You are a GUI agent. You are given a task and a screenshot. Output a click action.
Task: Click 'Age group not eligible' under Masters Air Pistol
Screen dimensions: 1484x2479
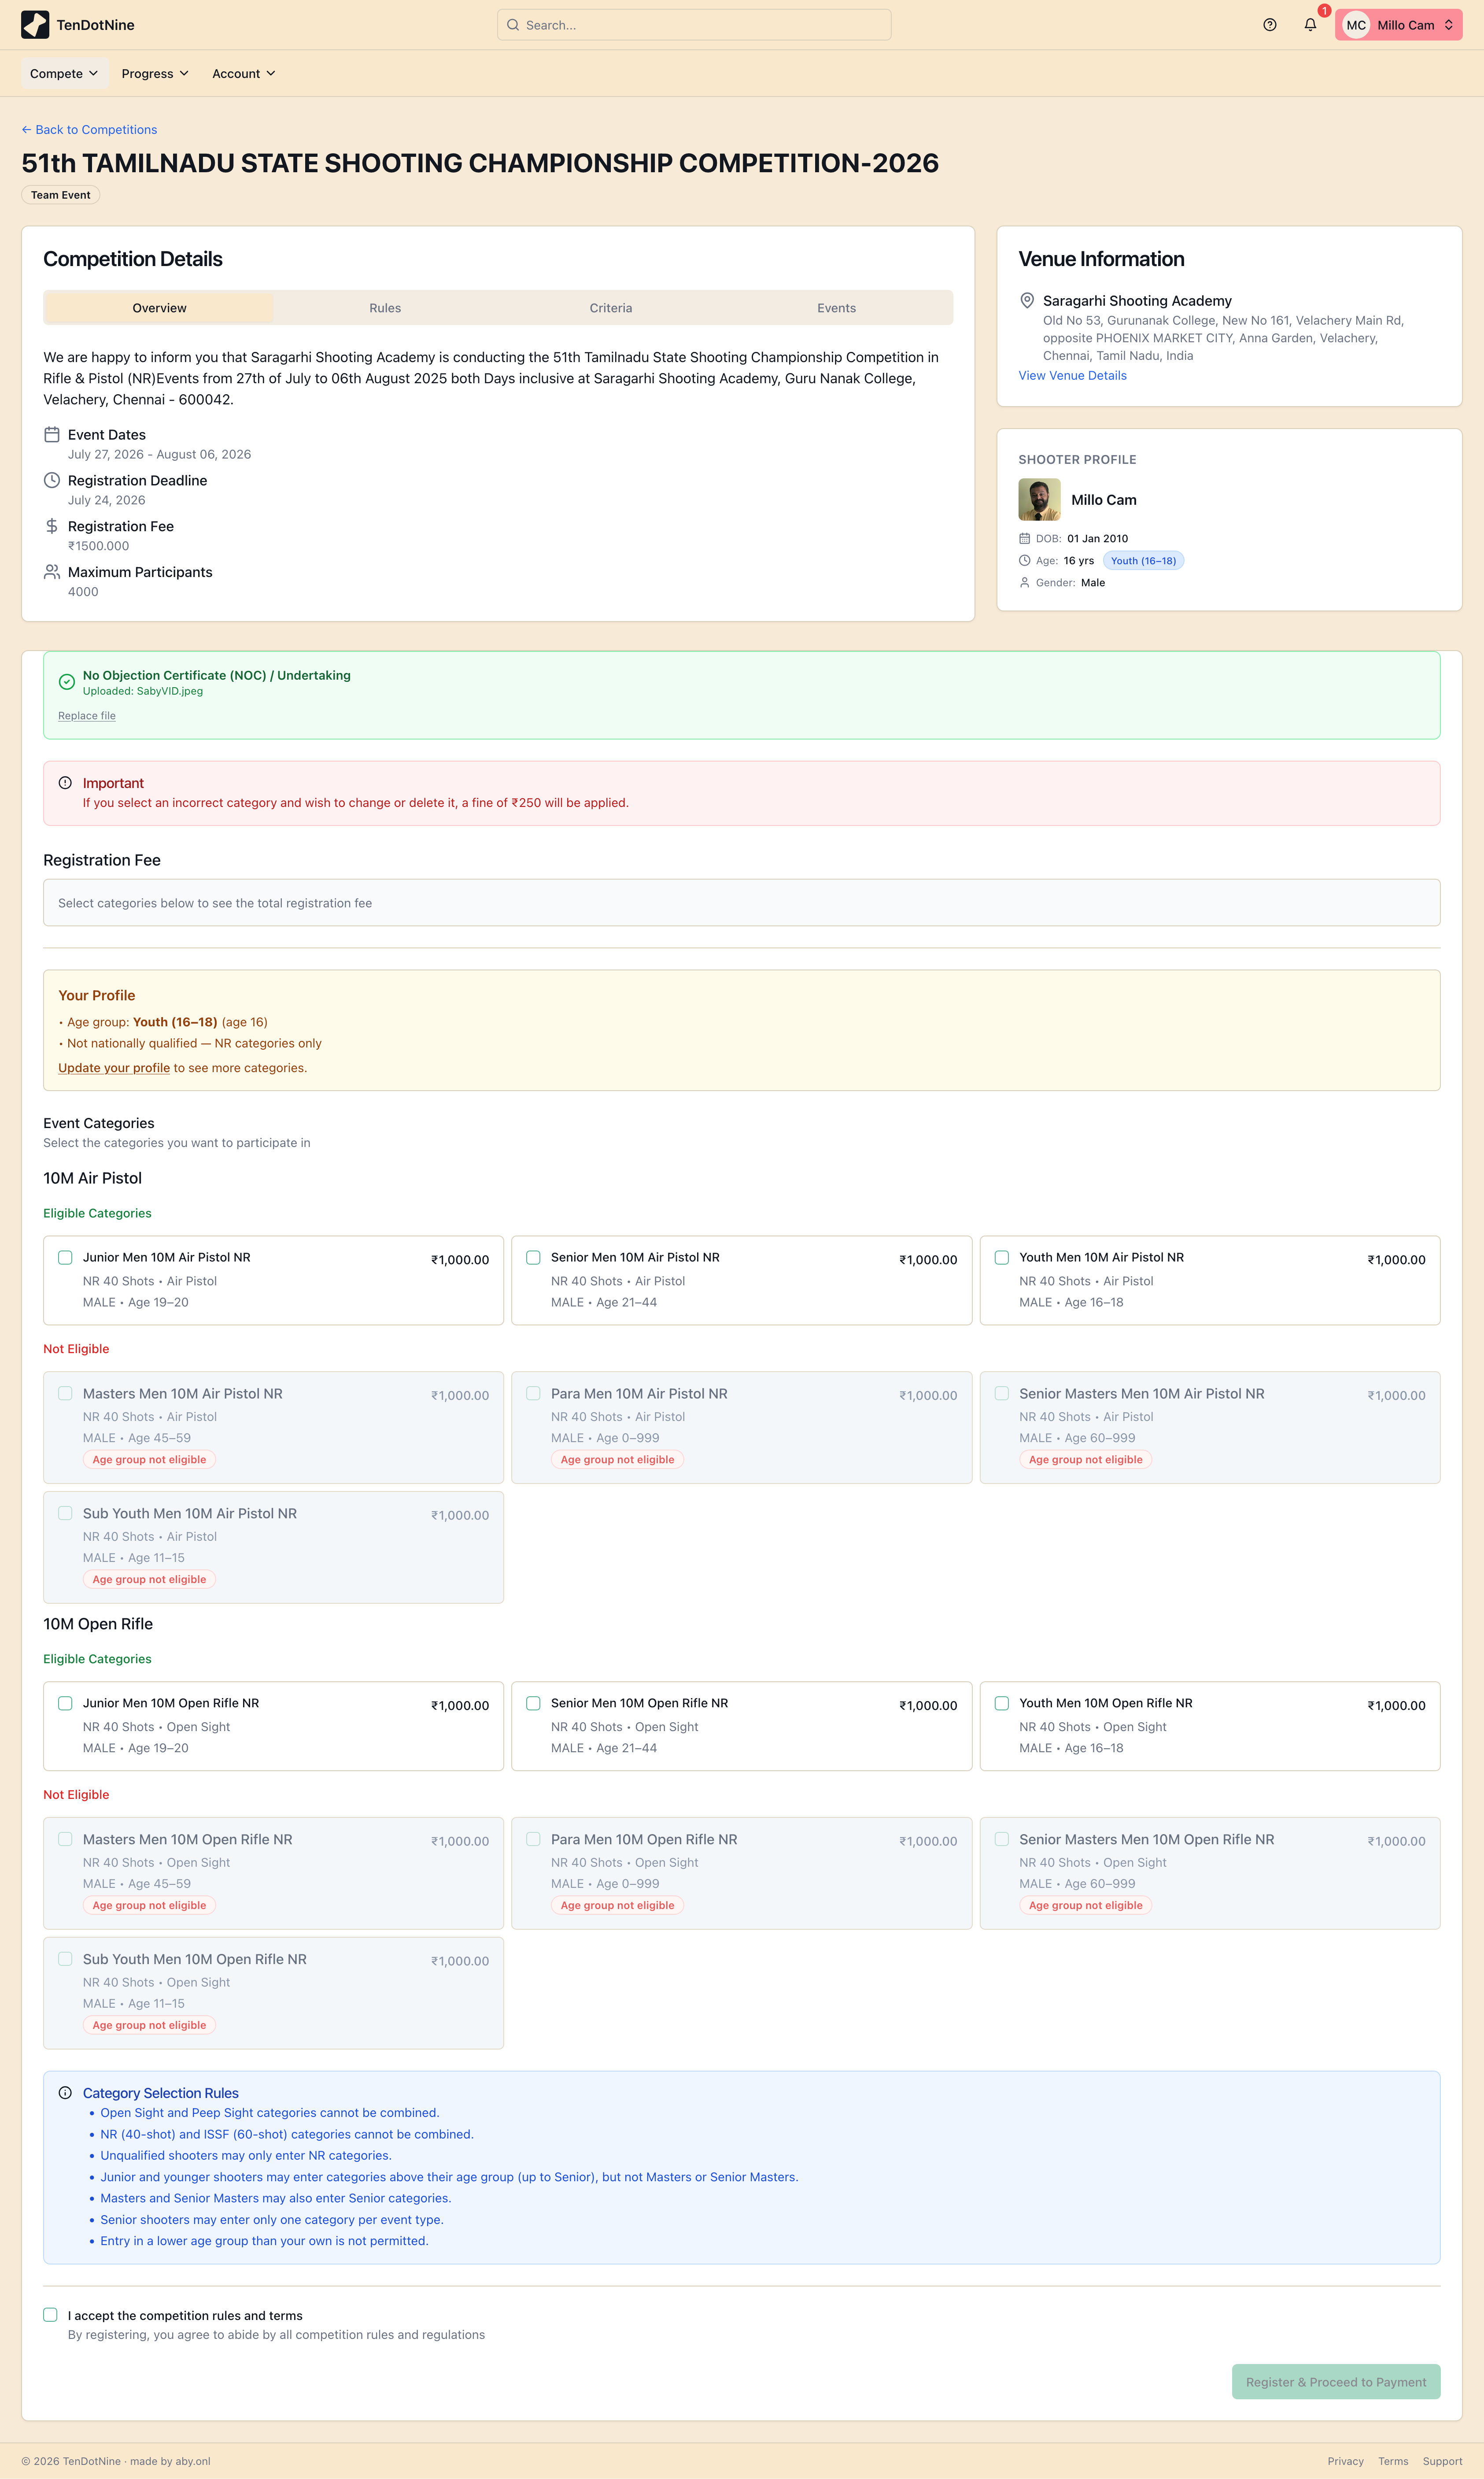[x=149, y=1460]
